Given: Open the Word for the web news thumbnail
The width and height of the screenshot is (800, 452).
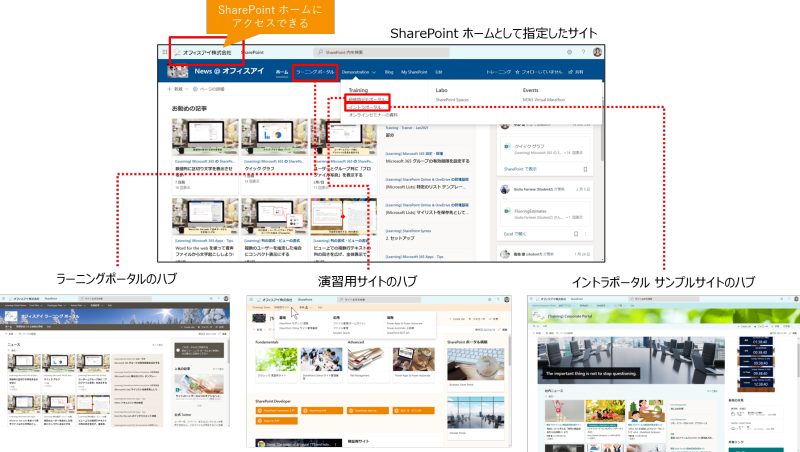Looking at the screenshot, I should click(205, 216).
